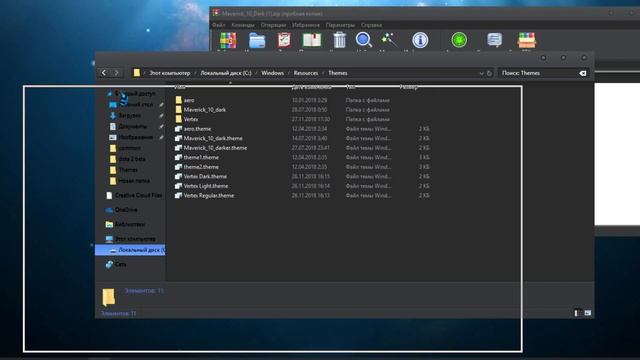Click the Themes breadcrumb segment
Viewport: 640px width, 360px height.
[338, 73]
